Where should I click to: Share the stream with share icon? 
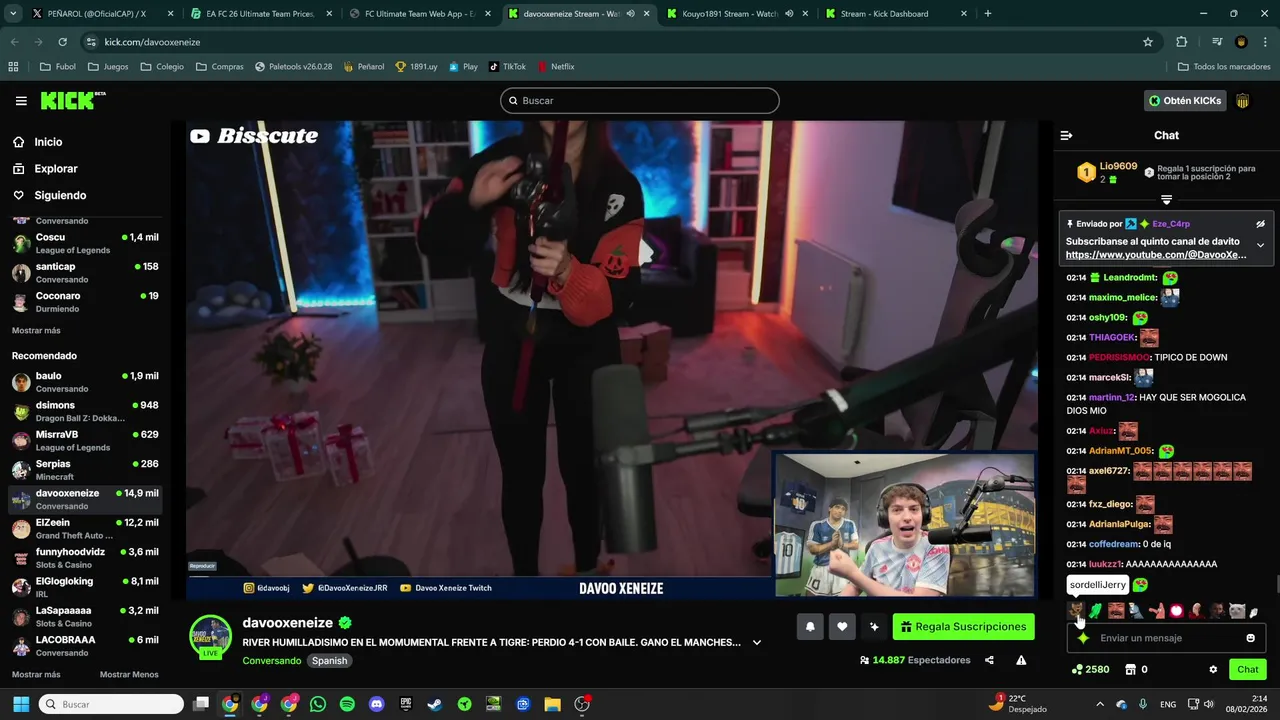[989, 660]
